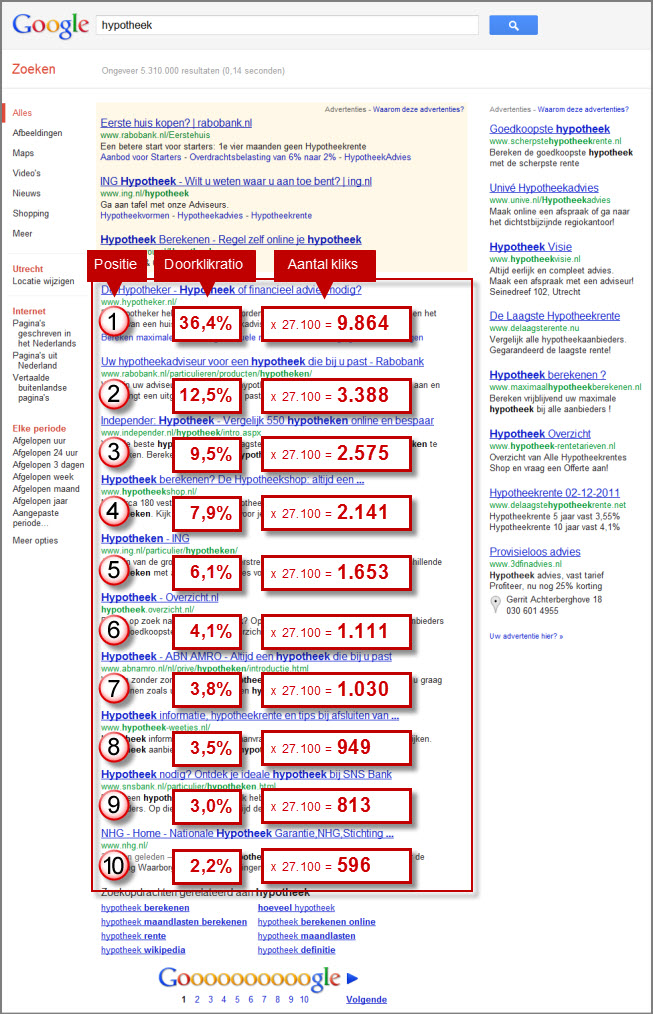This screenshot has width=653, height=1014.
Task: Open Independer Hypotheek result title
Action: coord(267,420)
